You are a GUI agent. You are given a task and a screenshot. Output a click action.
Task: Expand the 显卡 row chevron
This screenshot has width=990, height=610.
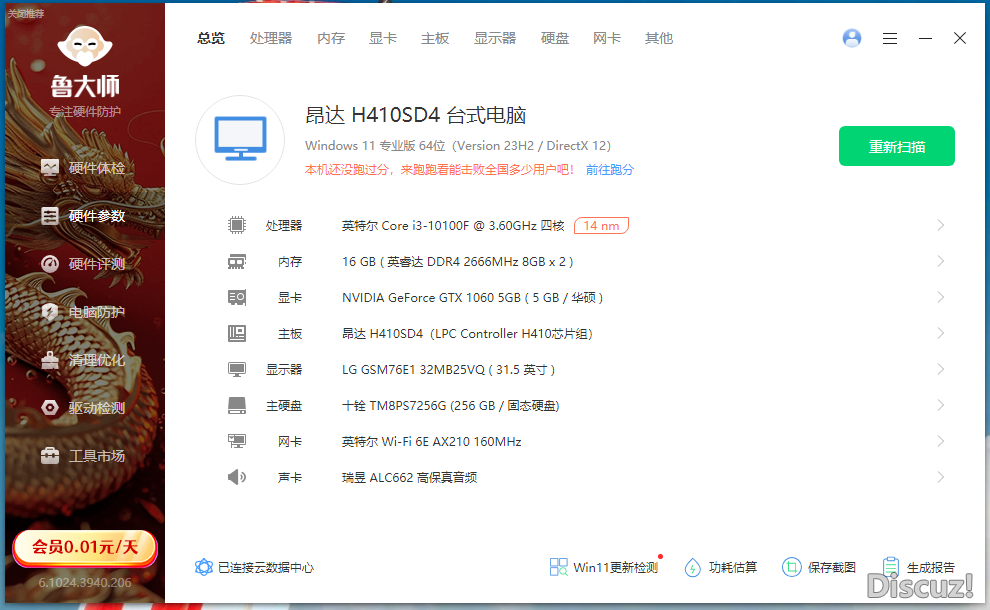[x=941, y=297]
